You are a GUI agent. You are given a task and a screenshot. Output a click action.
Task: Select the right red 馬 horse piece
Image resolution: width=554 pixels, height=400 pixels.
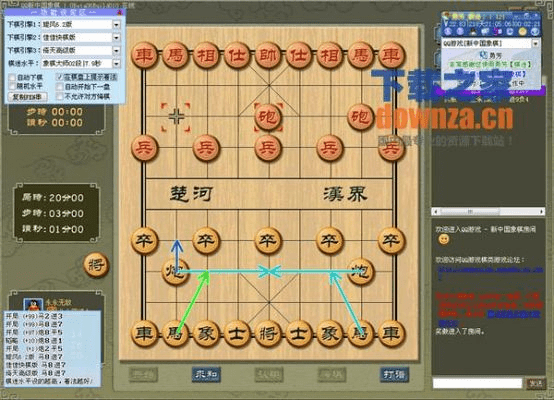click(x=361, y=55)
